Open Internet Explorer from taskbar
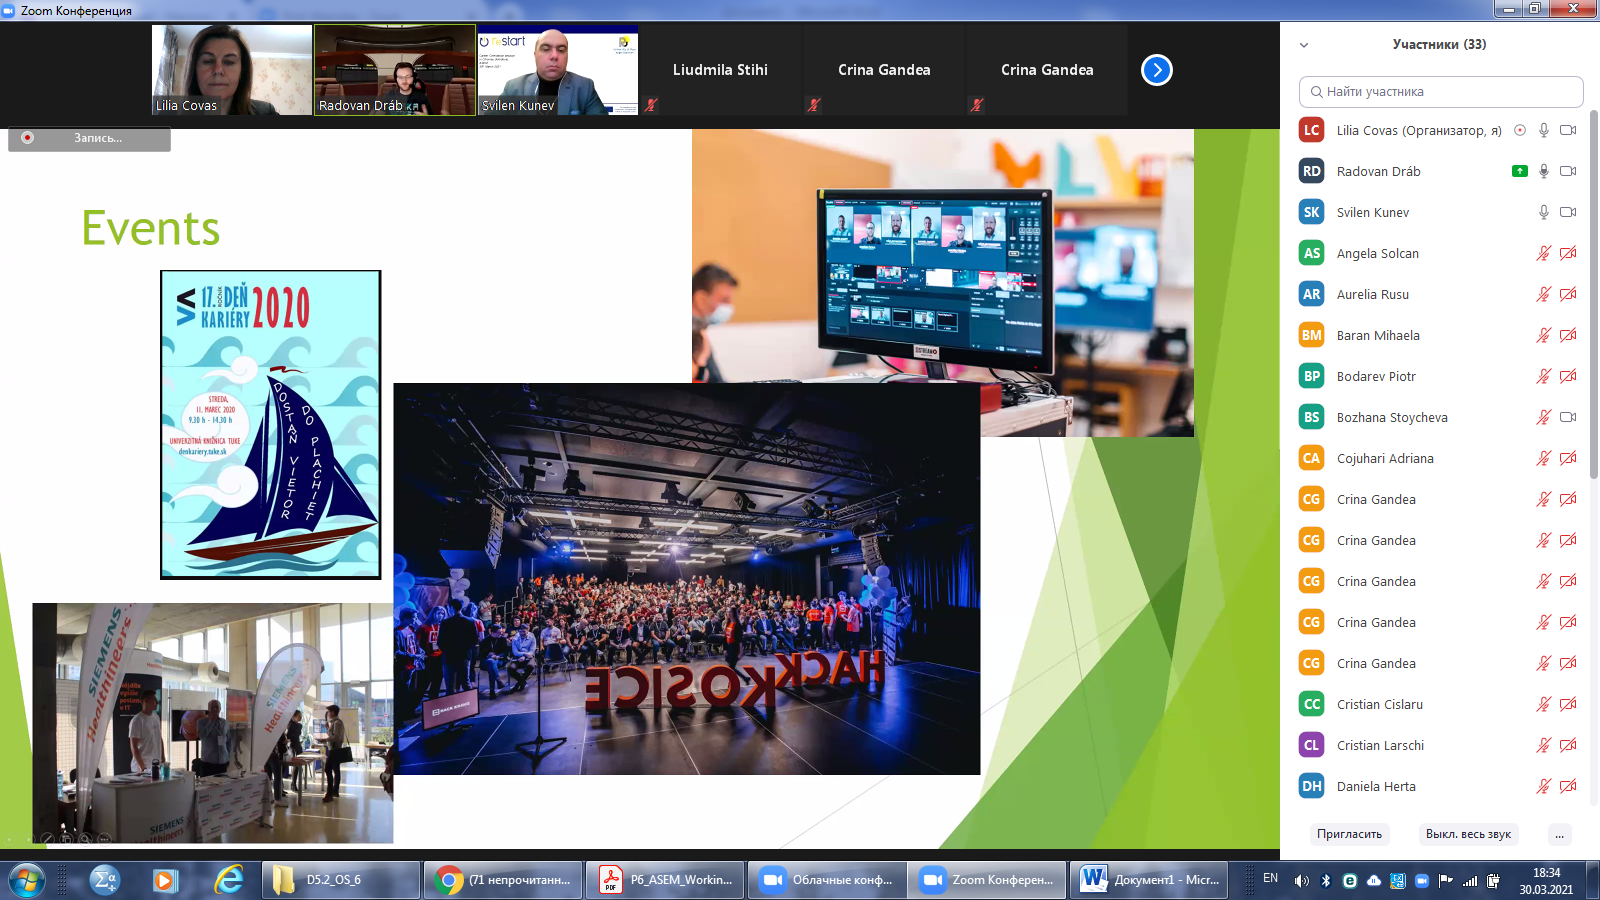The width and height of the screenshot is (1600, 900). point(229,880)
